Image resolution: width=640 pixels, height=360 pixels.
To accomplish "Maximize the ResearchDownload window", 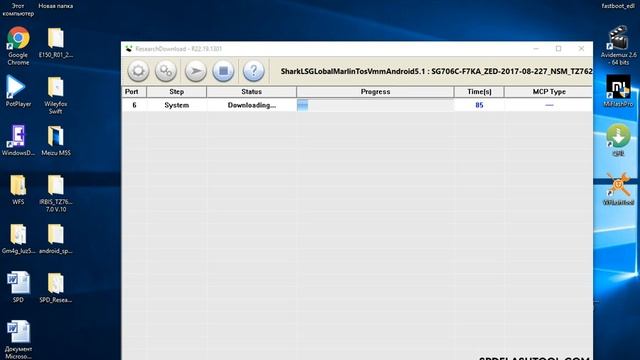I will pyautogui.click(x=558, y=49).
